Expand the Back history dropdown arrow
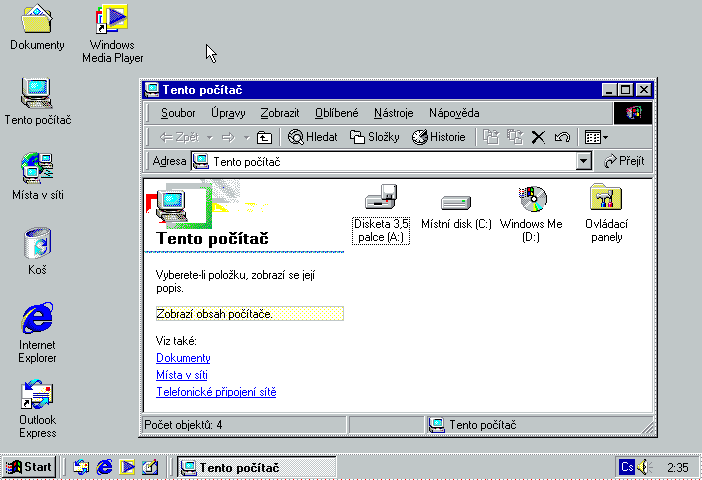Screen dimensions: 702x480 (210, 137)
